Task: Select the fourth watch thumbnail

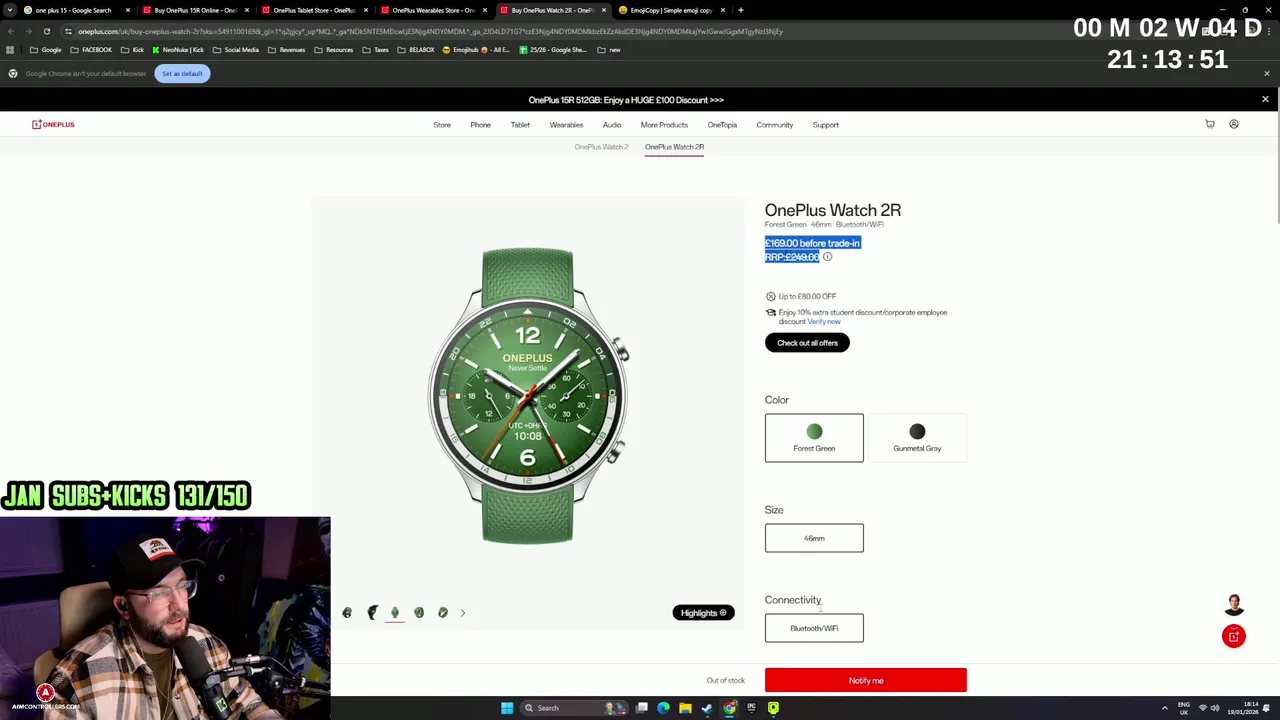Action: pos(419,612)
